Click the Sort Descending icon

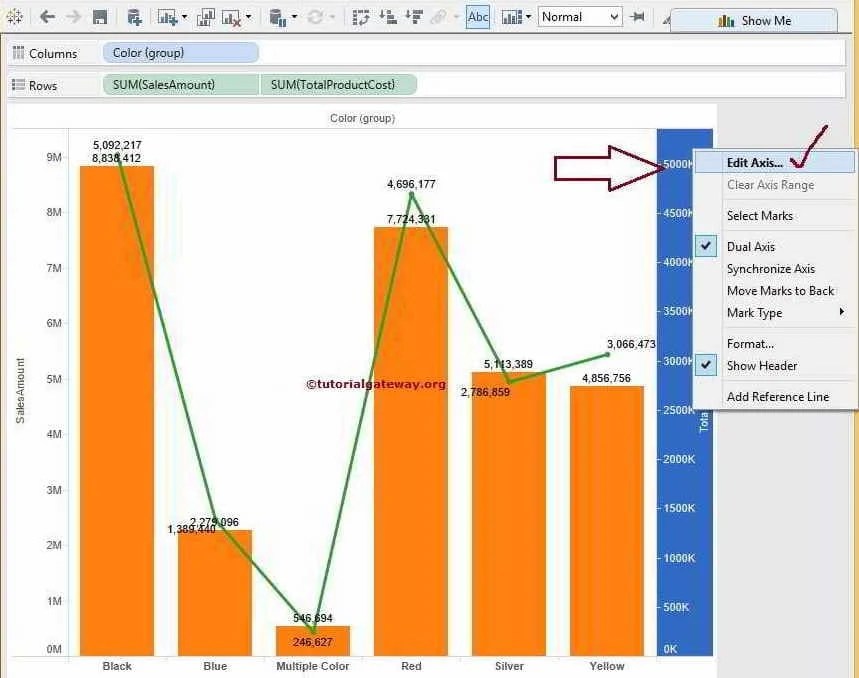(414, 18)
